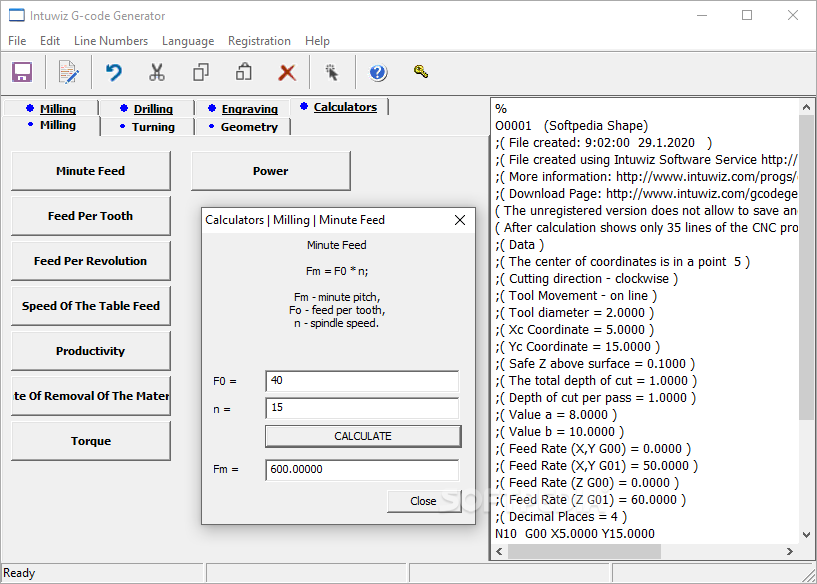This screenshot has width=817, height=584.
Task: Open the Torque calculator
Action: coord(91,441)
